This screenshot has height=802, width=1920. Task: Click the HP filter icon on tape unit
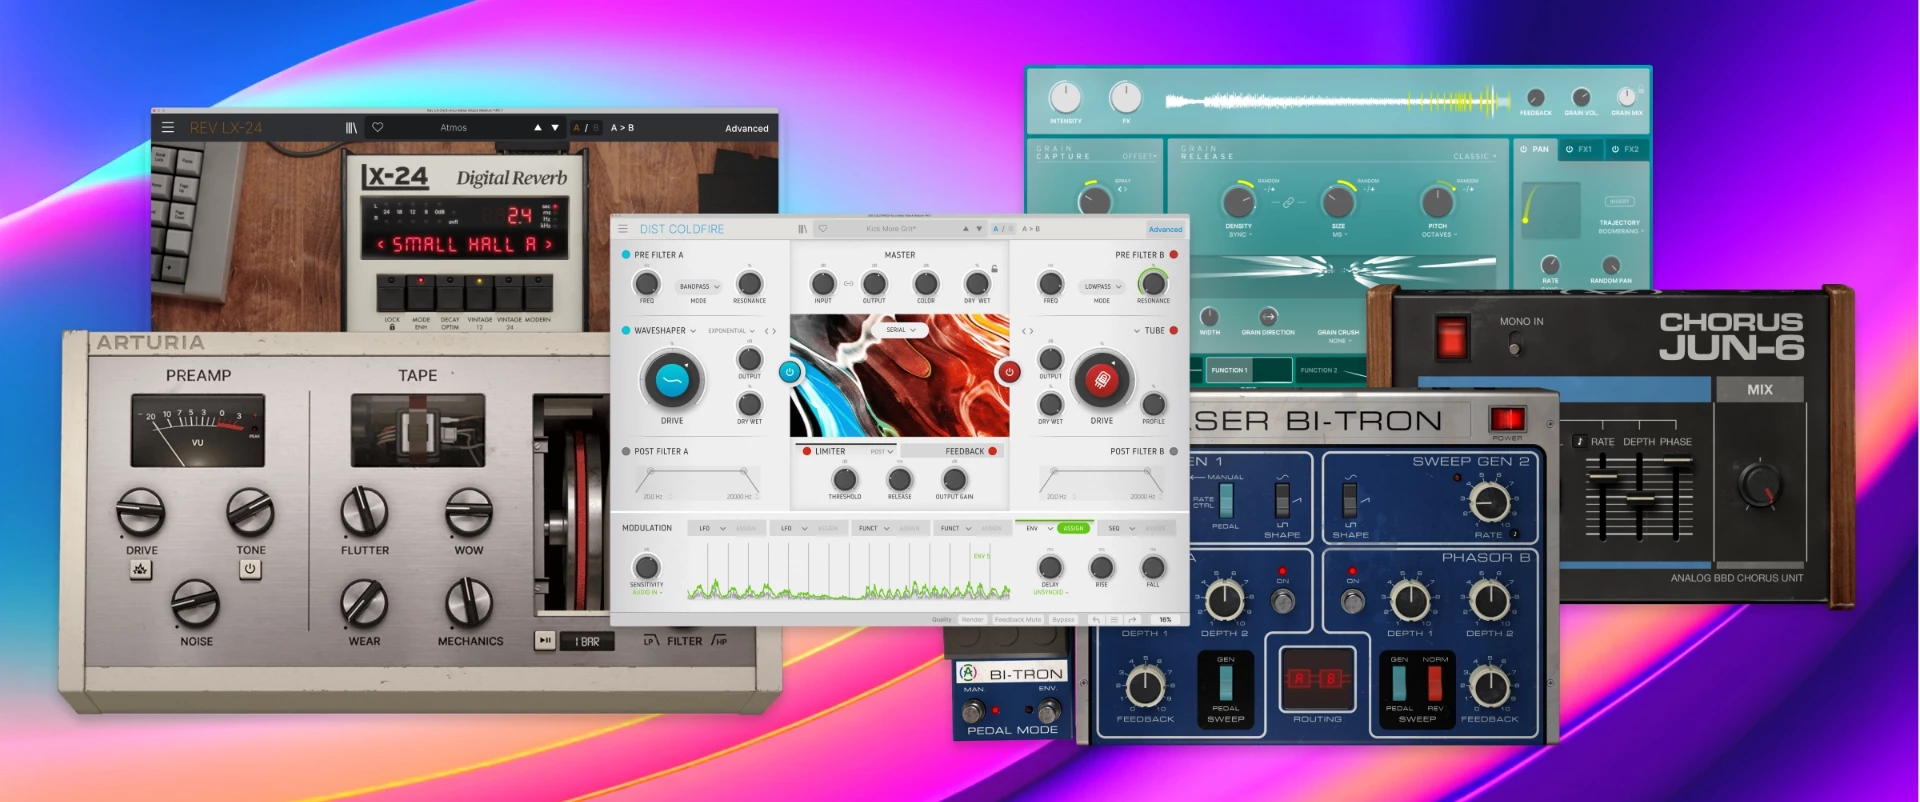(719, 640)
